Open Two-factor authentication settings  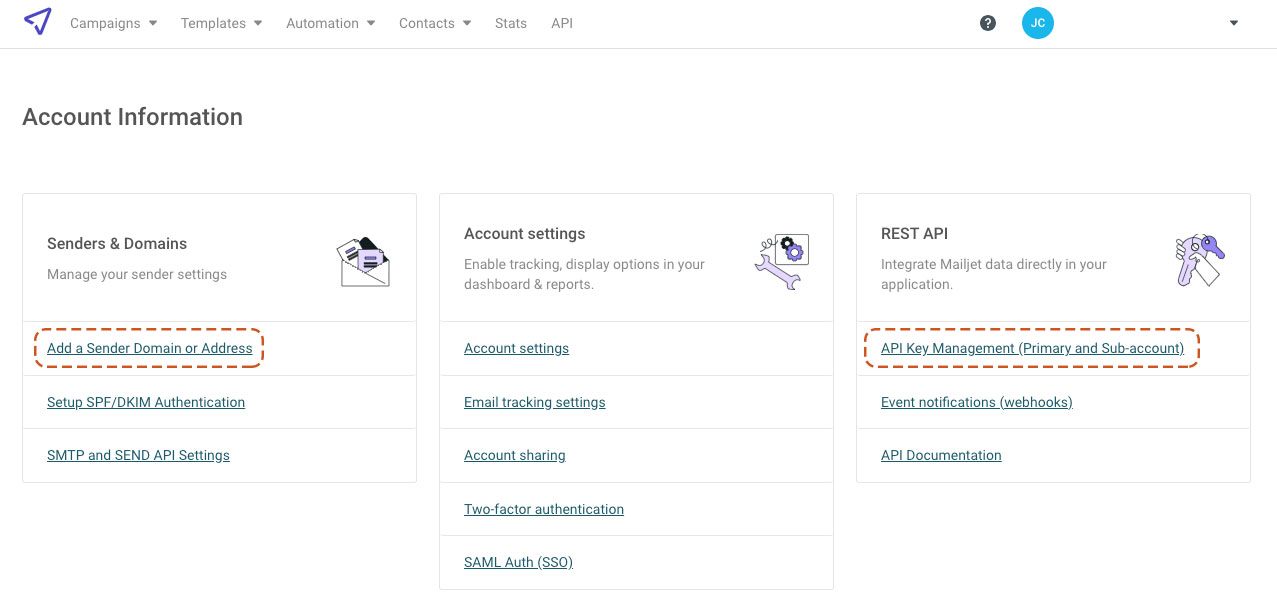click(543, 509)
